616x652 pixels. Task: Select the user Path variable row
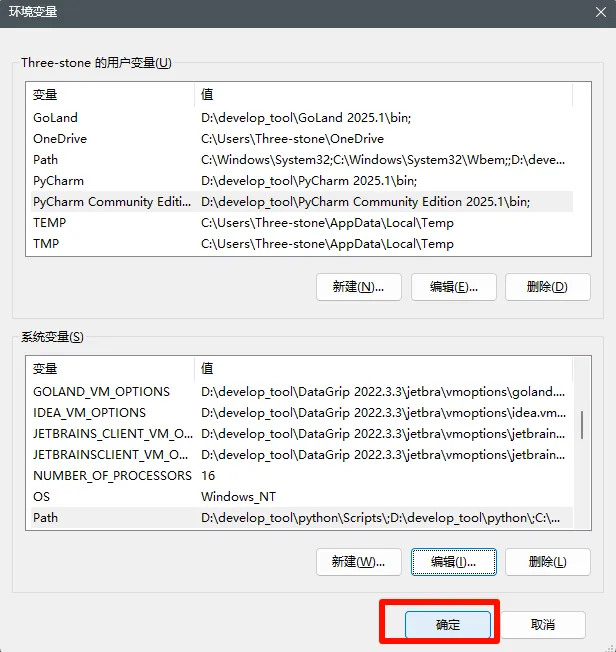[302, 160]
